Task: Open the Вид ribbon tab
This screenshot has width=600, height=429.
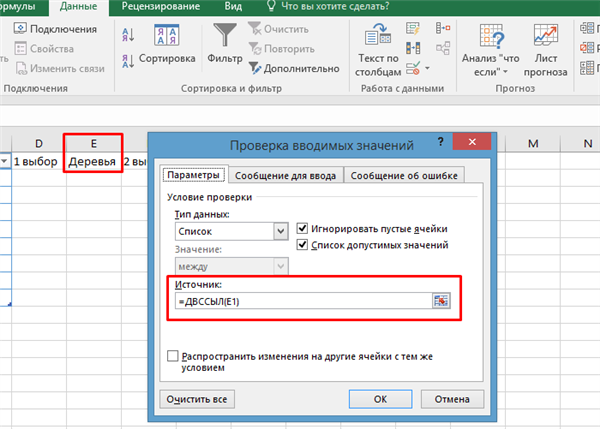Action: (233, 7)
